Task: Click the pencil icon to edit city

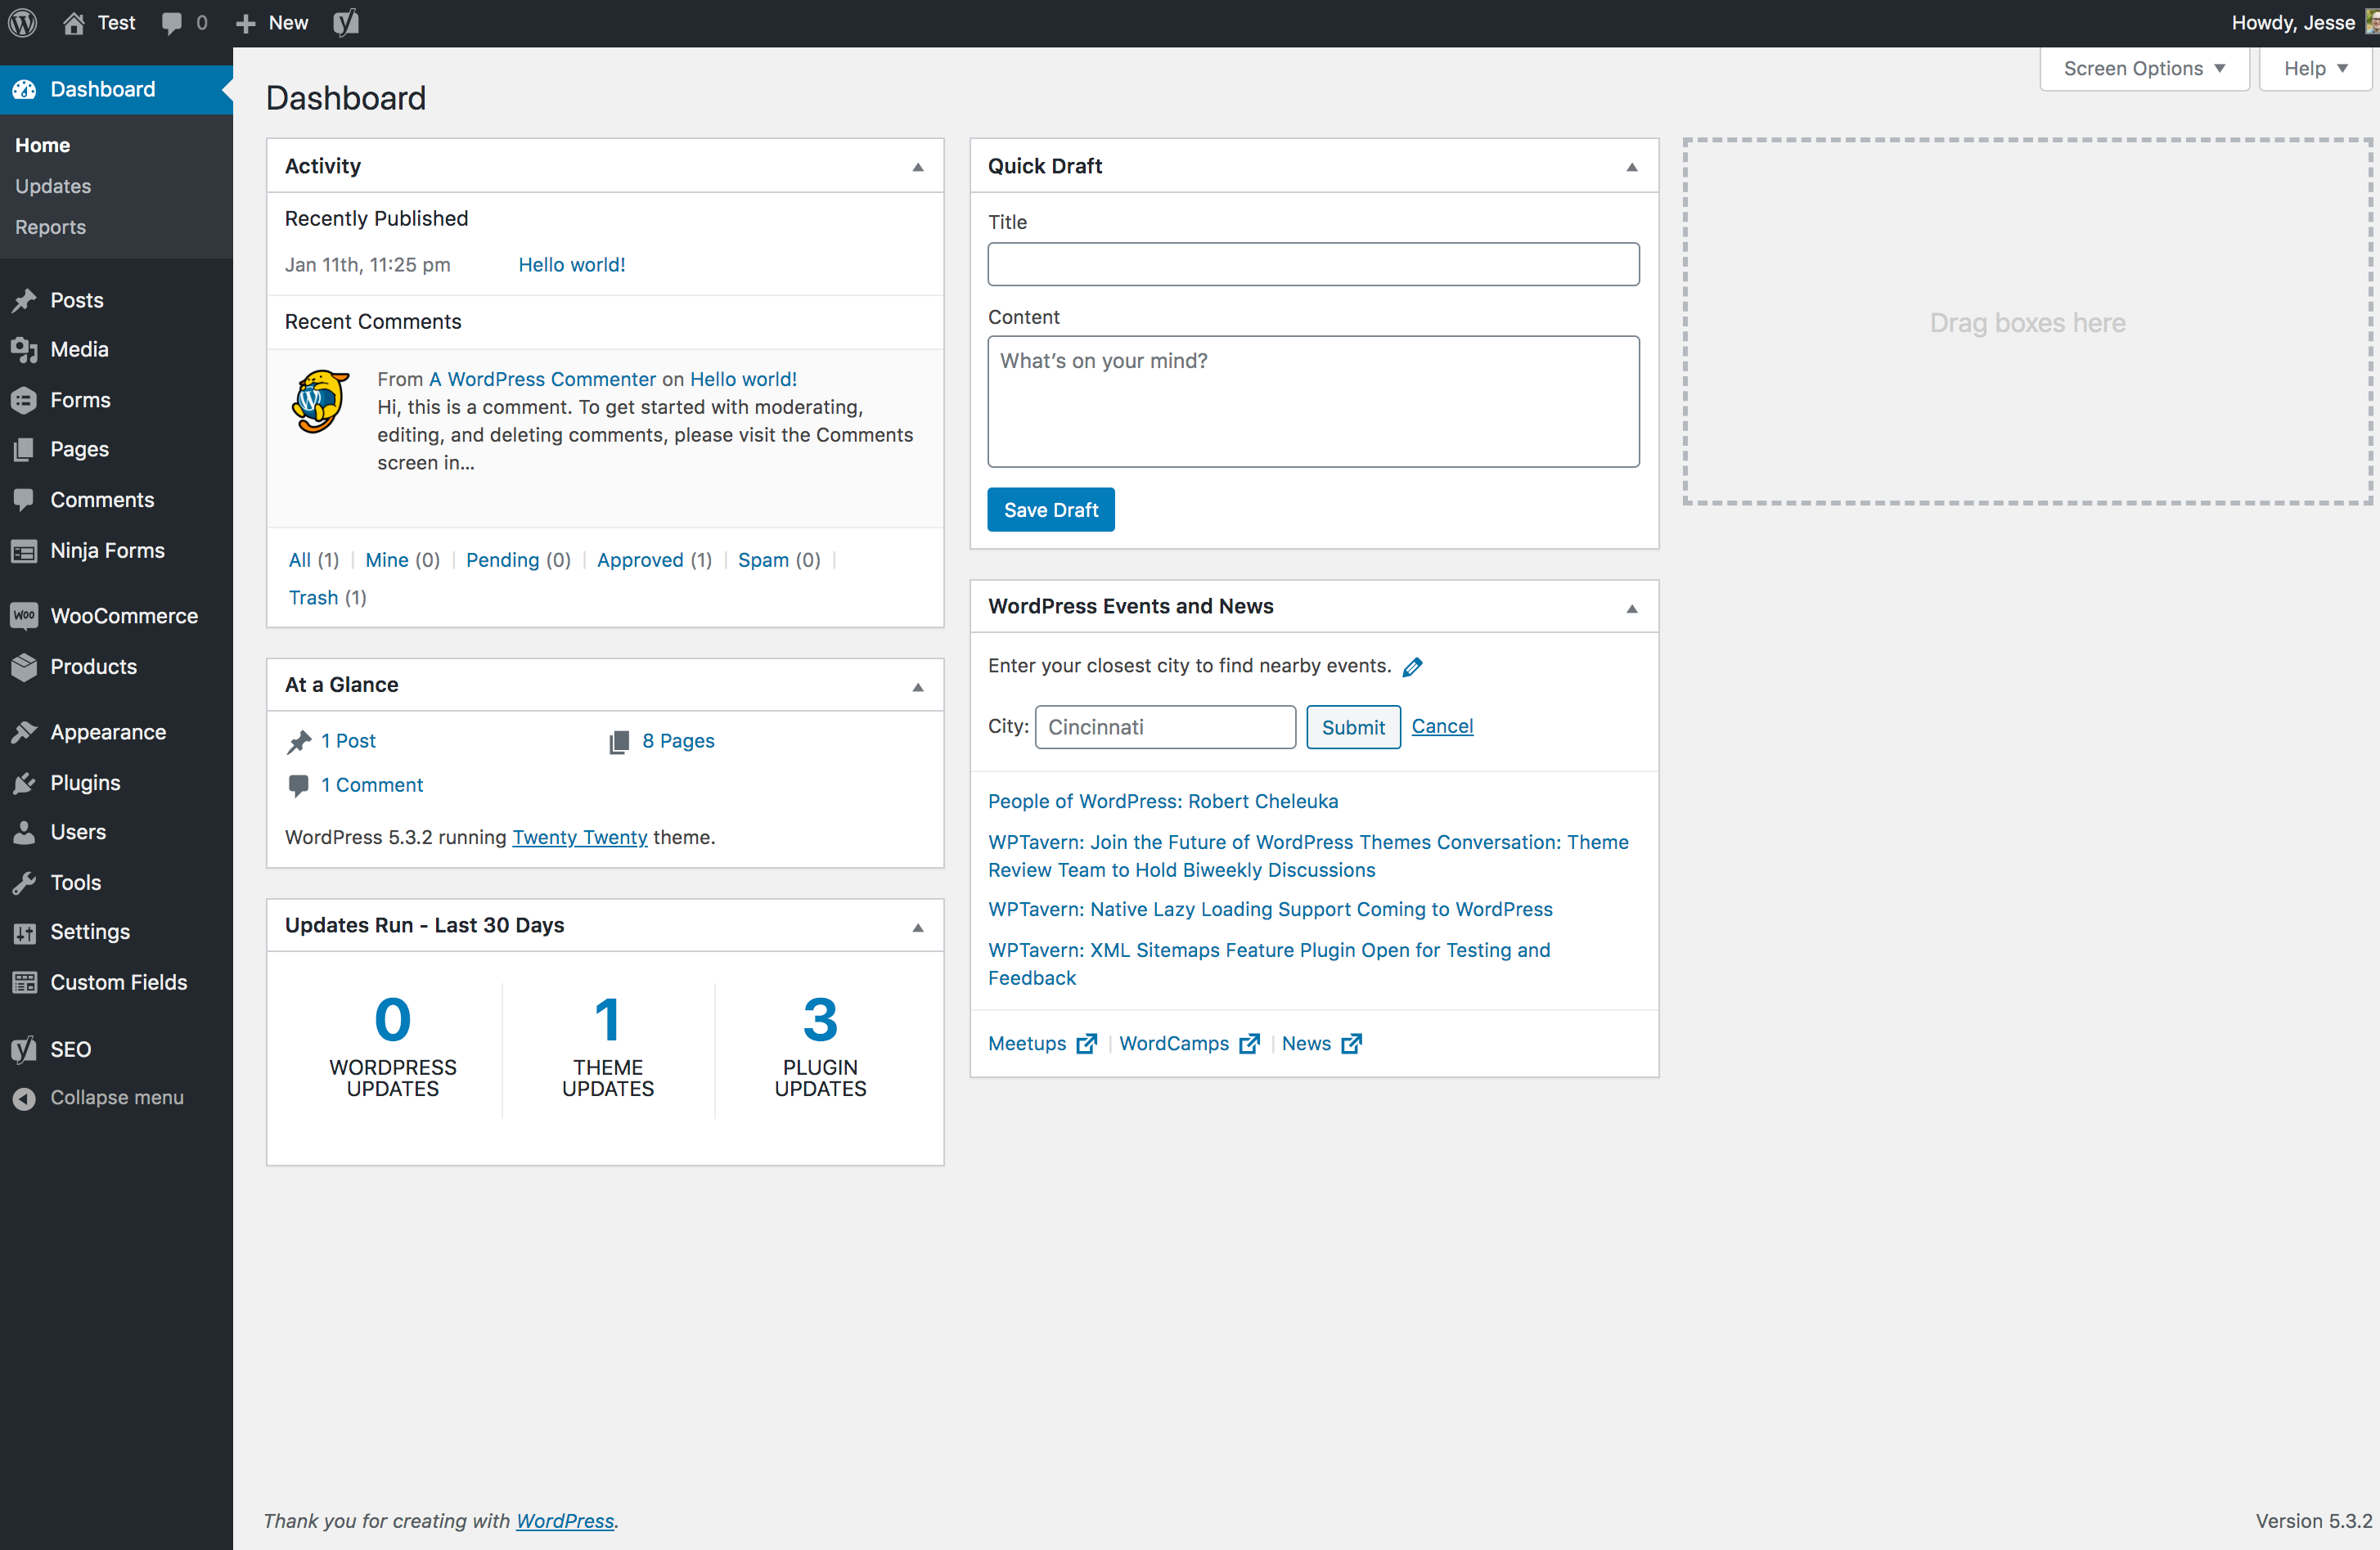Action: click(1413, 666)
